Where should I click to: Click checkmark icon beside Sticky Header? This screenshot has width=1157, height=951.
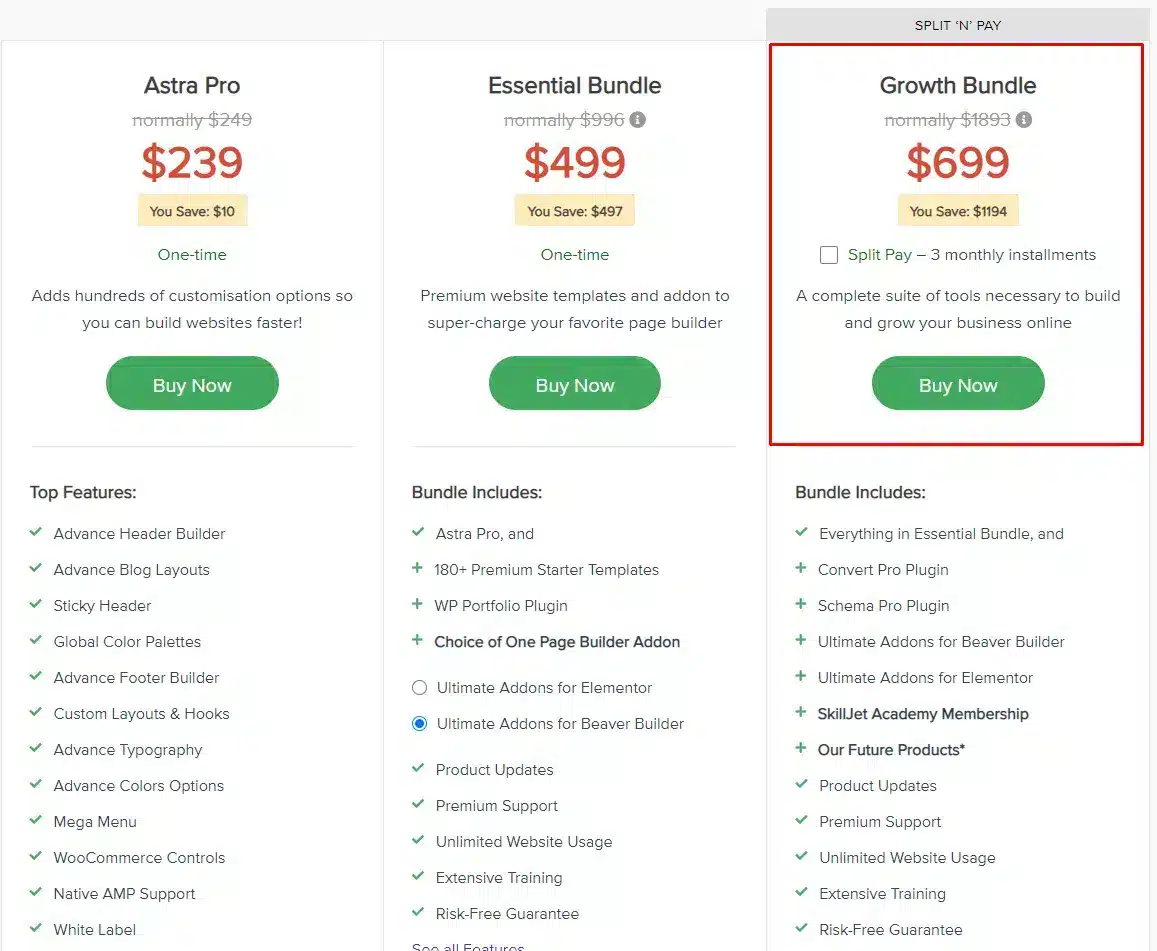[x=35, y=604]
